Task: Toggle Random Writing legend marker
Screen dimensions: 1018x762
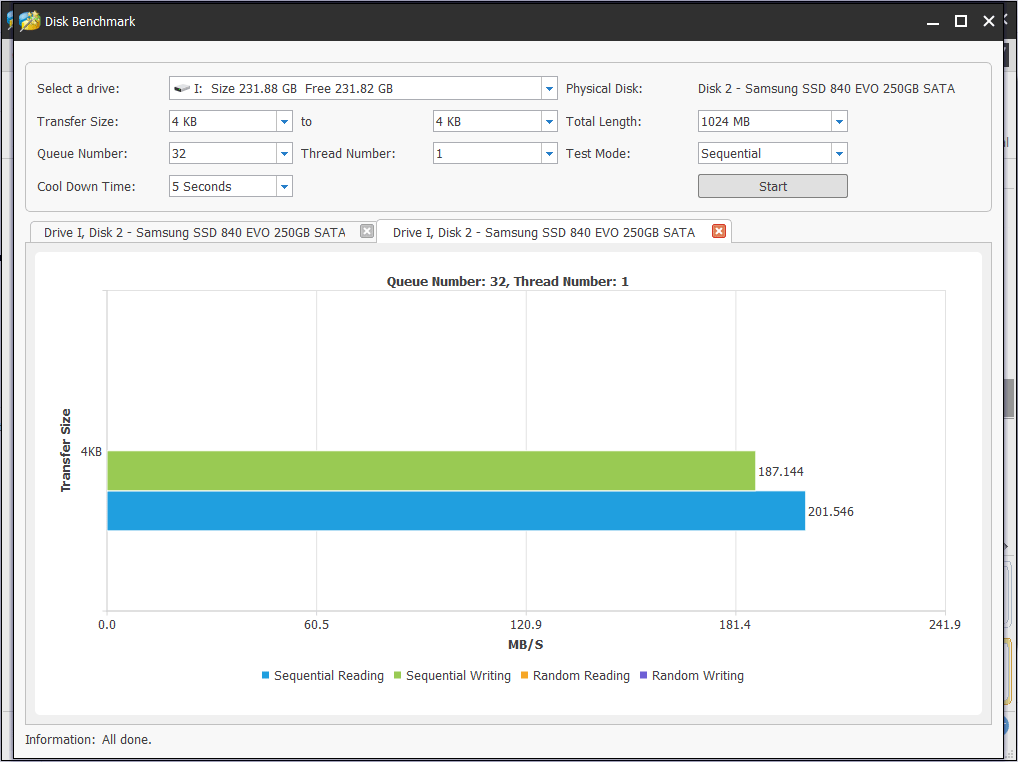Action: 643,676
